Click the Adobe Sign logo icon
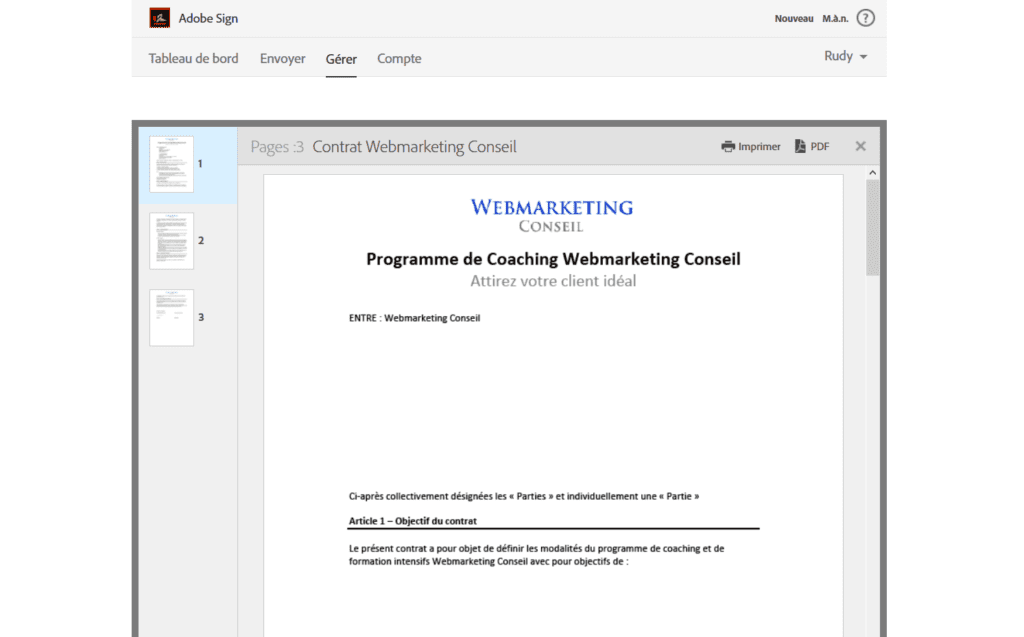1024x637 pixels. pos(159,18)
